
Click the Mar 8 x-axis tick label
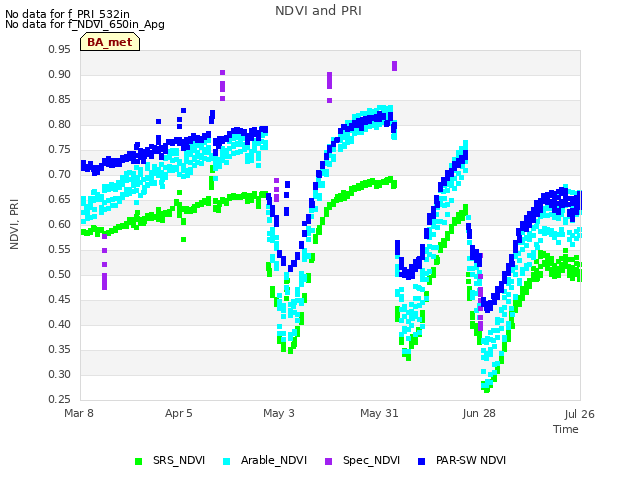[x=79, y=413]
